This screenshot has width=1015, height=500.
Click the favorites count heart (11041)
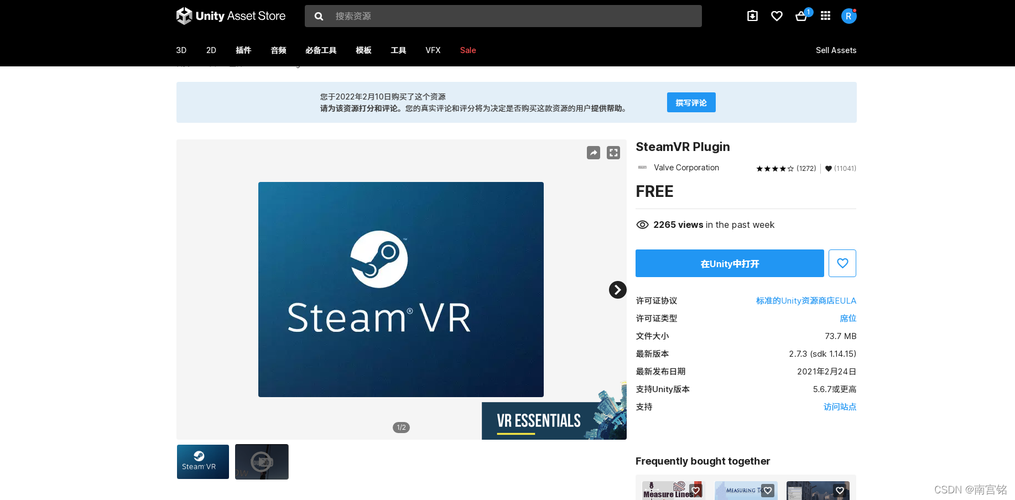(840, 168)
